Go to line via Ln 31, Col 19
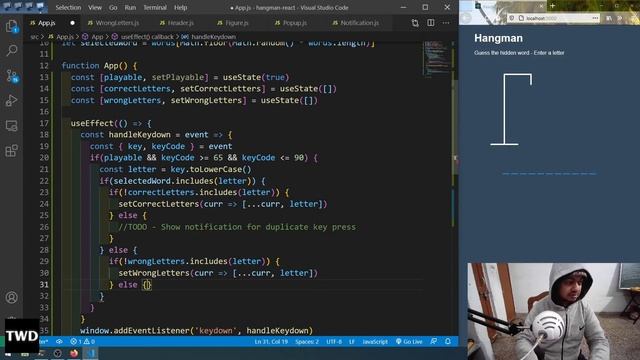This screenshot has width=640, height=360. click(271, 341)
